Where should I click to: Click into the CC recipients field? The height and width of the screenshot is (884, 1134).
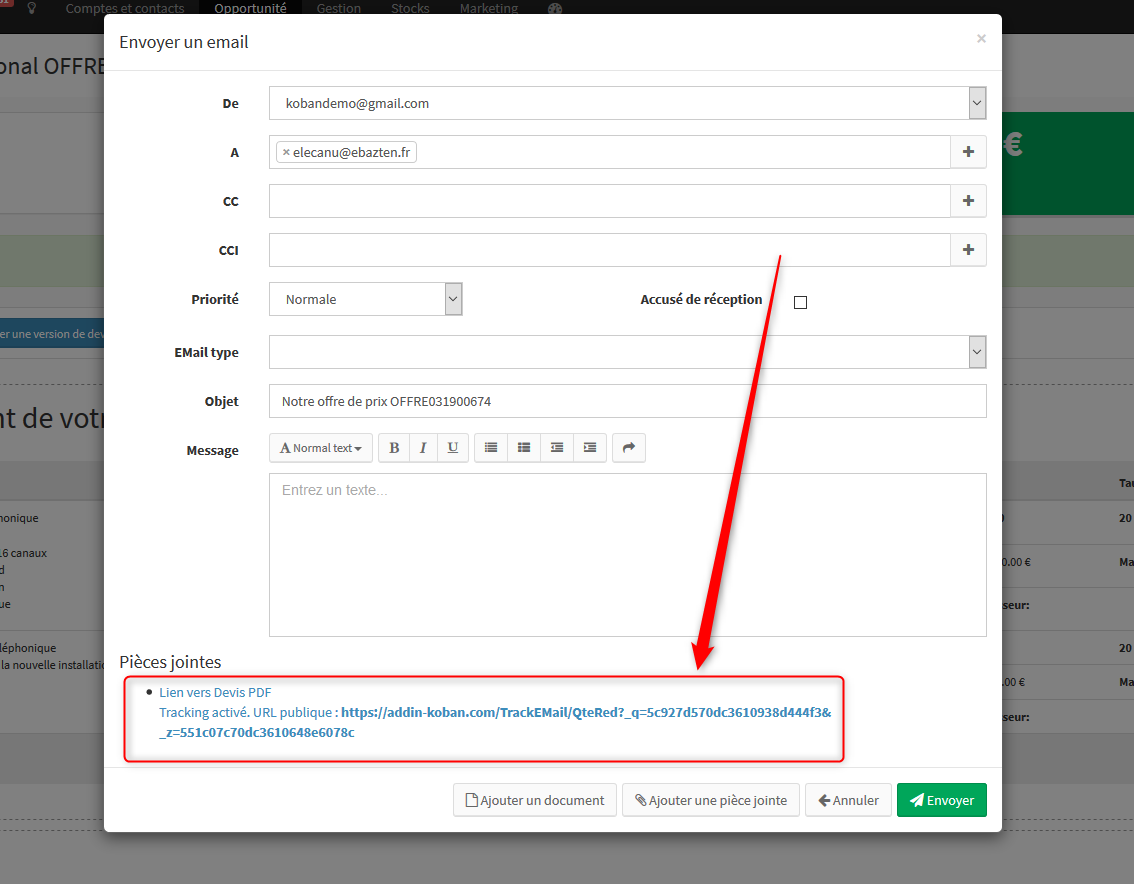click(x=610, y=201)
